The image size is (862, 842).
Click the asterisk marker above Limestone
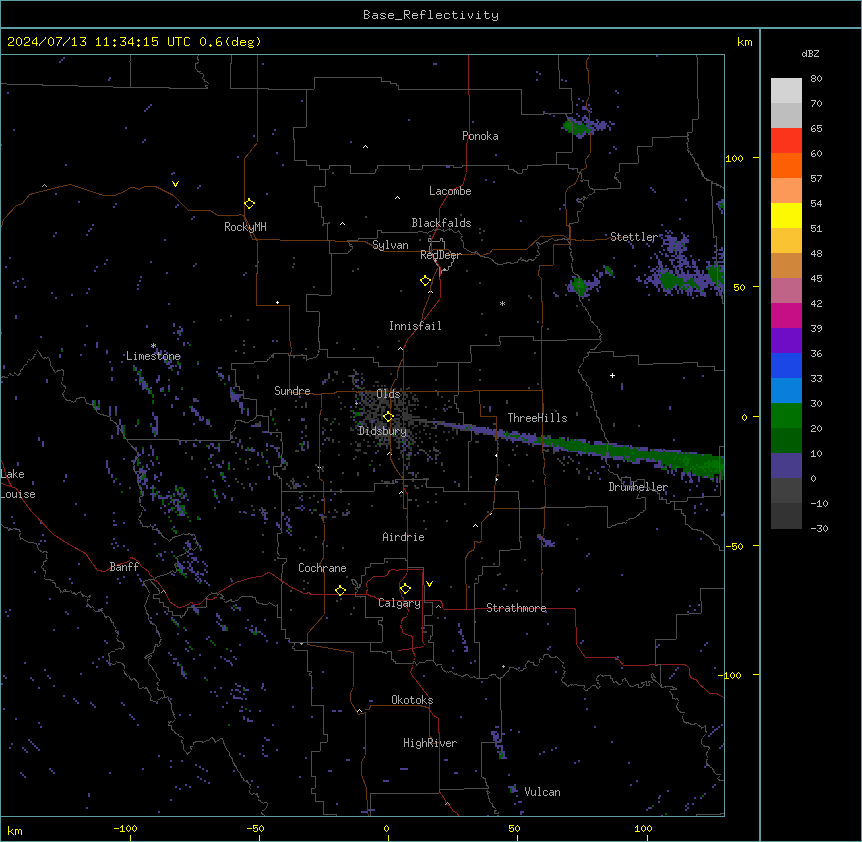click(153, 346)
